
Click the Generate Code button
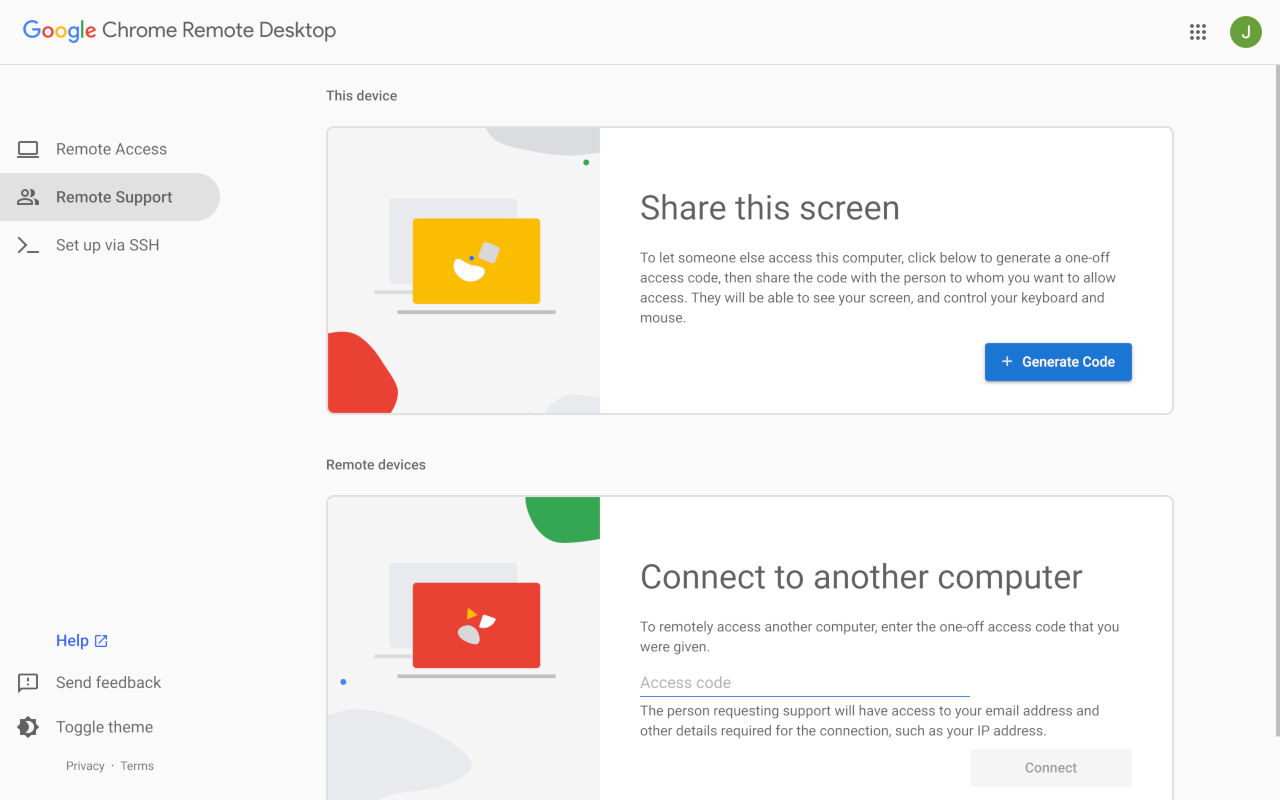1058,362
